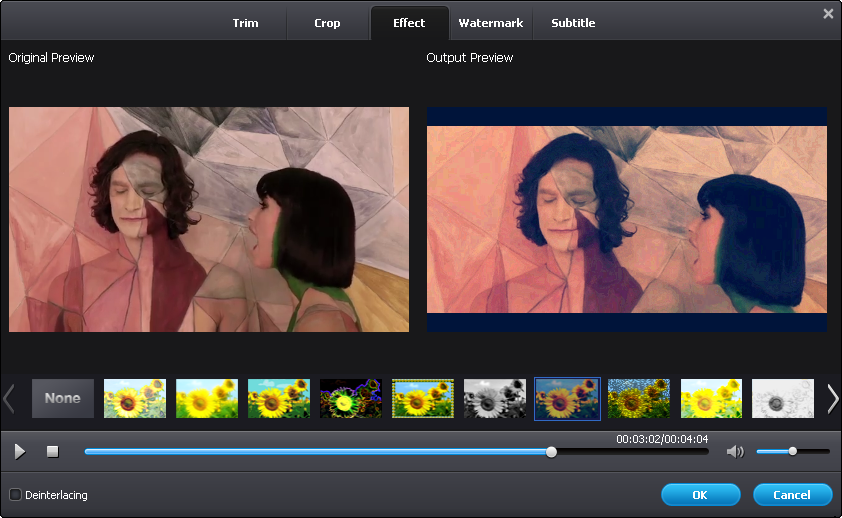Stop the video playback

coord(53,452)
